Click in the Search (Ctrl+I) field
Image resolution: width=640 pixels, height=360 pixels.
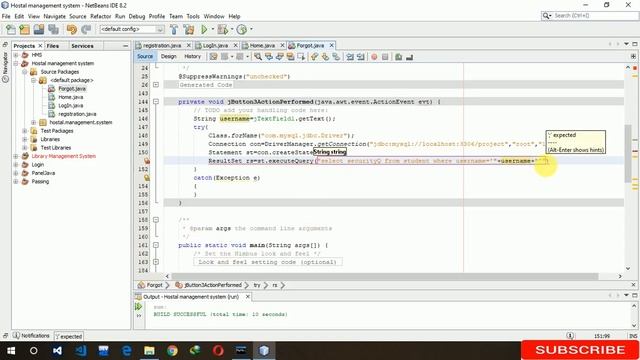click(594, 16)
